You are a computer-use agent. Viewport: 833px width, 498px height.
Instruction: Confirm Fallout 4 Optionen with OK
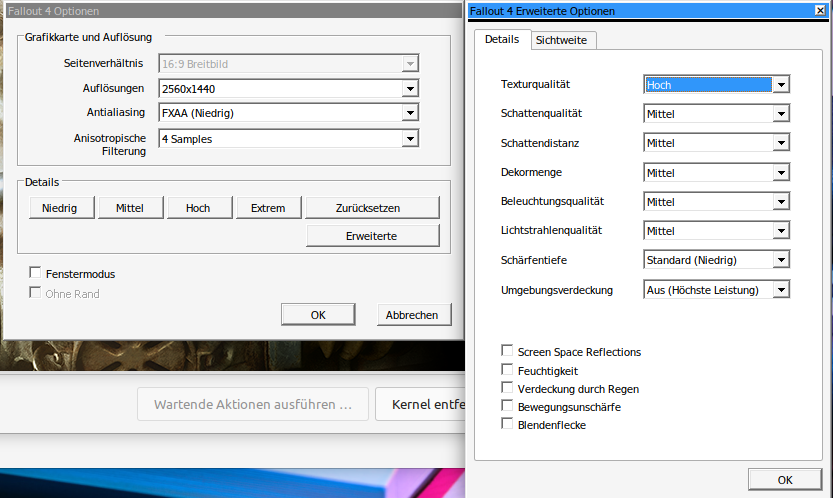click(318, 315)
